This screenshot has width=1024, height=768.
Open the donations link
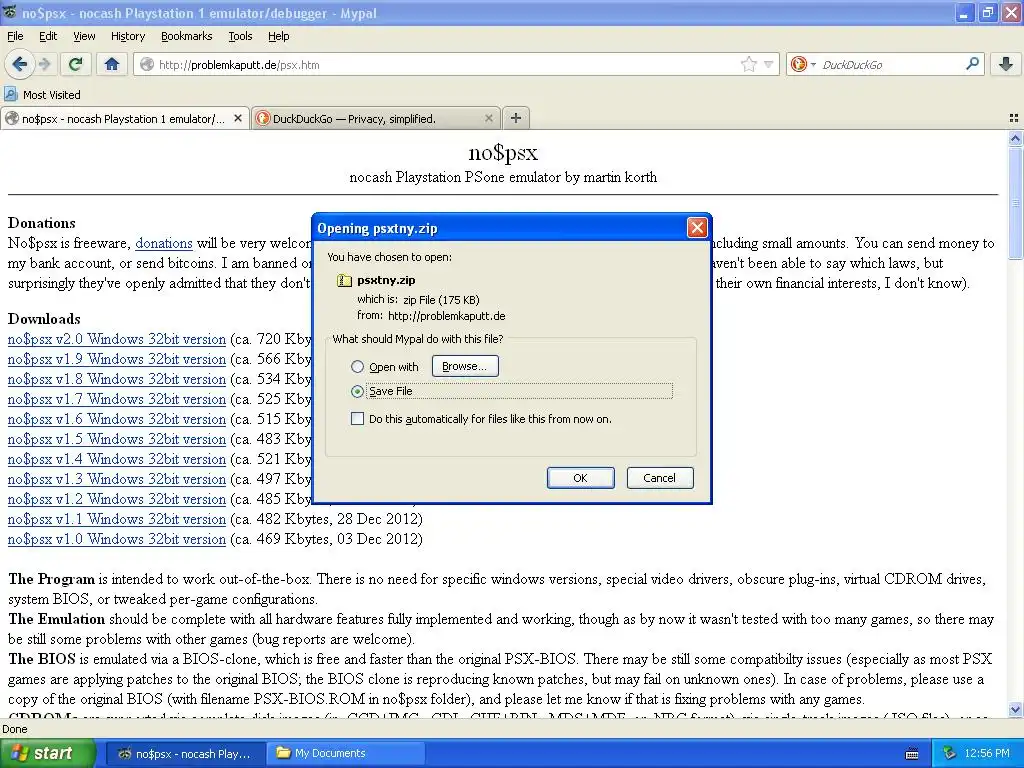(x=164, y=243)
